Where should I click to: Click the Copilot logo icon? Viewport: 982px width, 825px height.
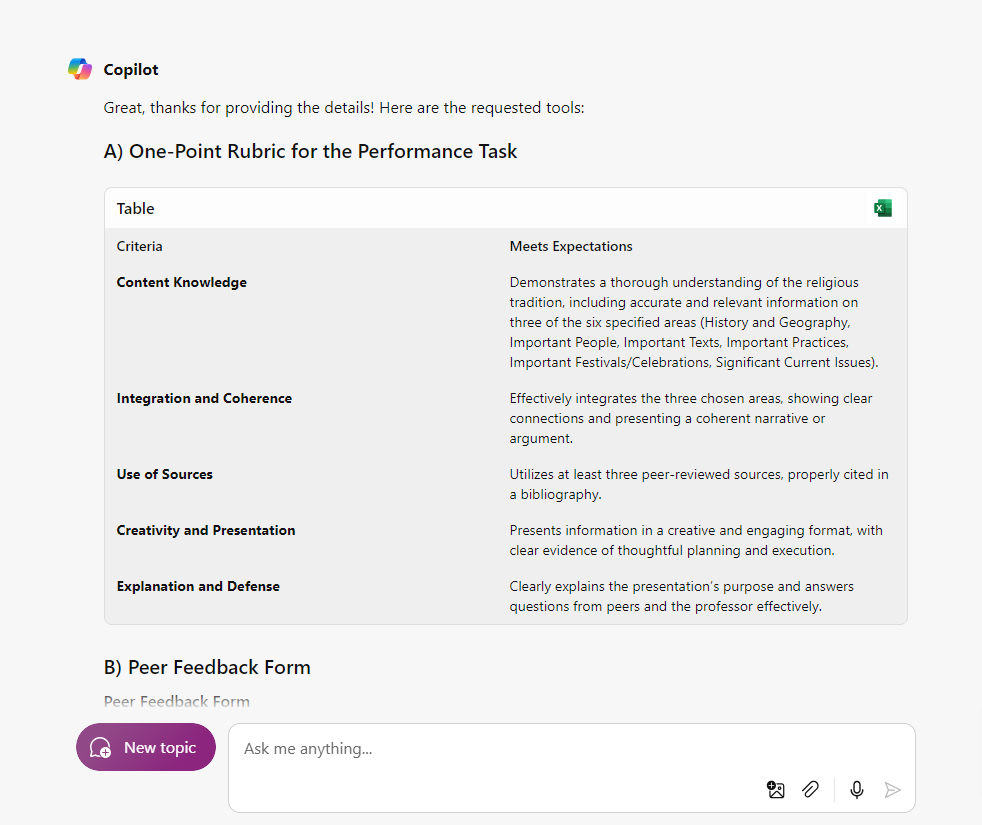click(80, 69)
